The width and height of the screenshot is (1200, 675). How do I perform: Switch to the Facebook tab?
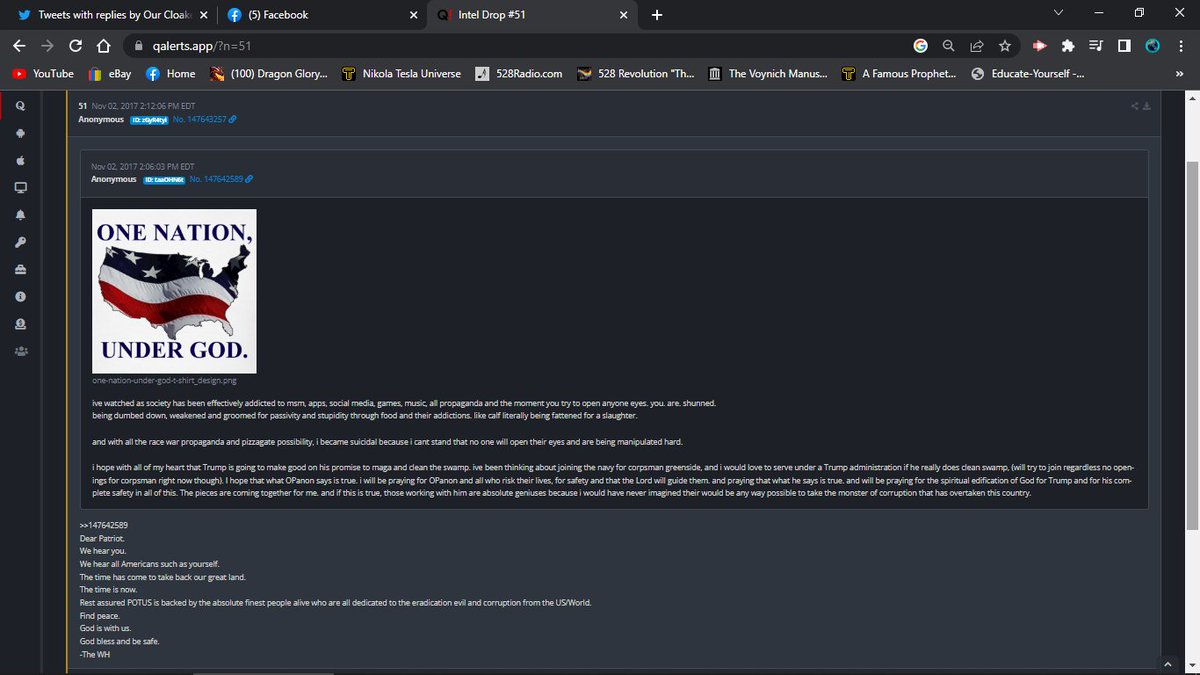tap(320, 15)
